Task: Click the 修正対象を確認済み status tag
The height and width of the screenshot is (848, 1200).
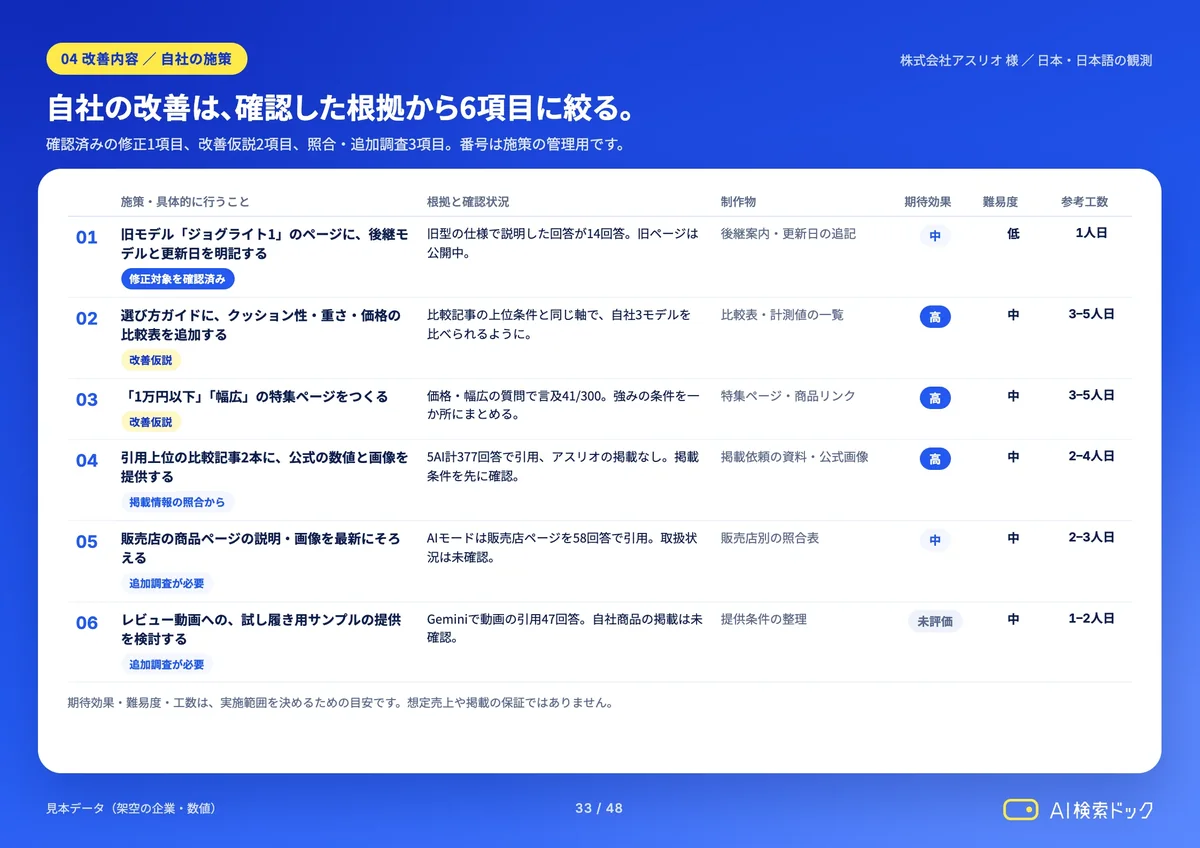Action: (178, 279)
